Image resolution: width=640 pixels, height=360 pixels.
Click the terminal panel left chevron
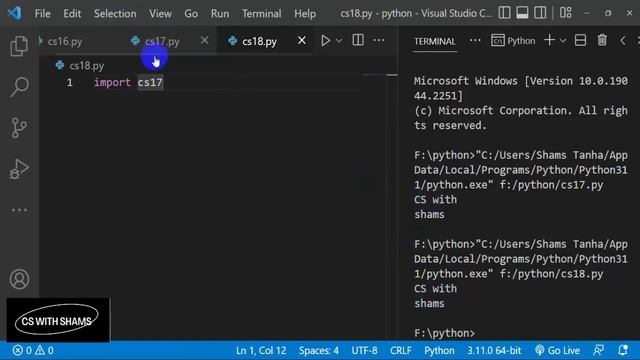(x=622, y=40)
